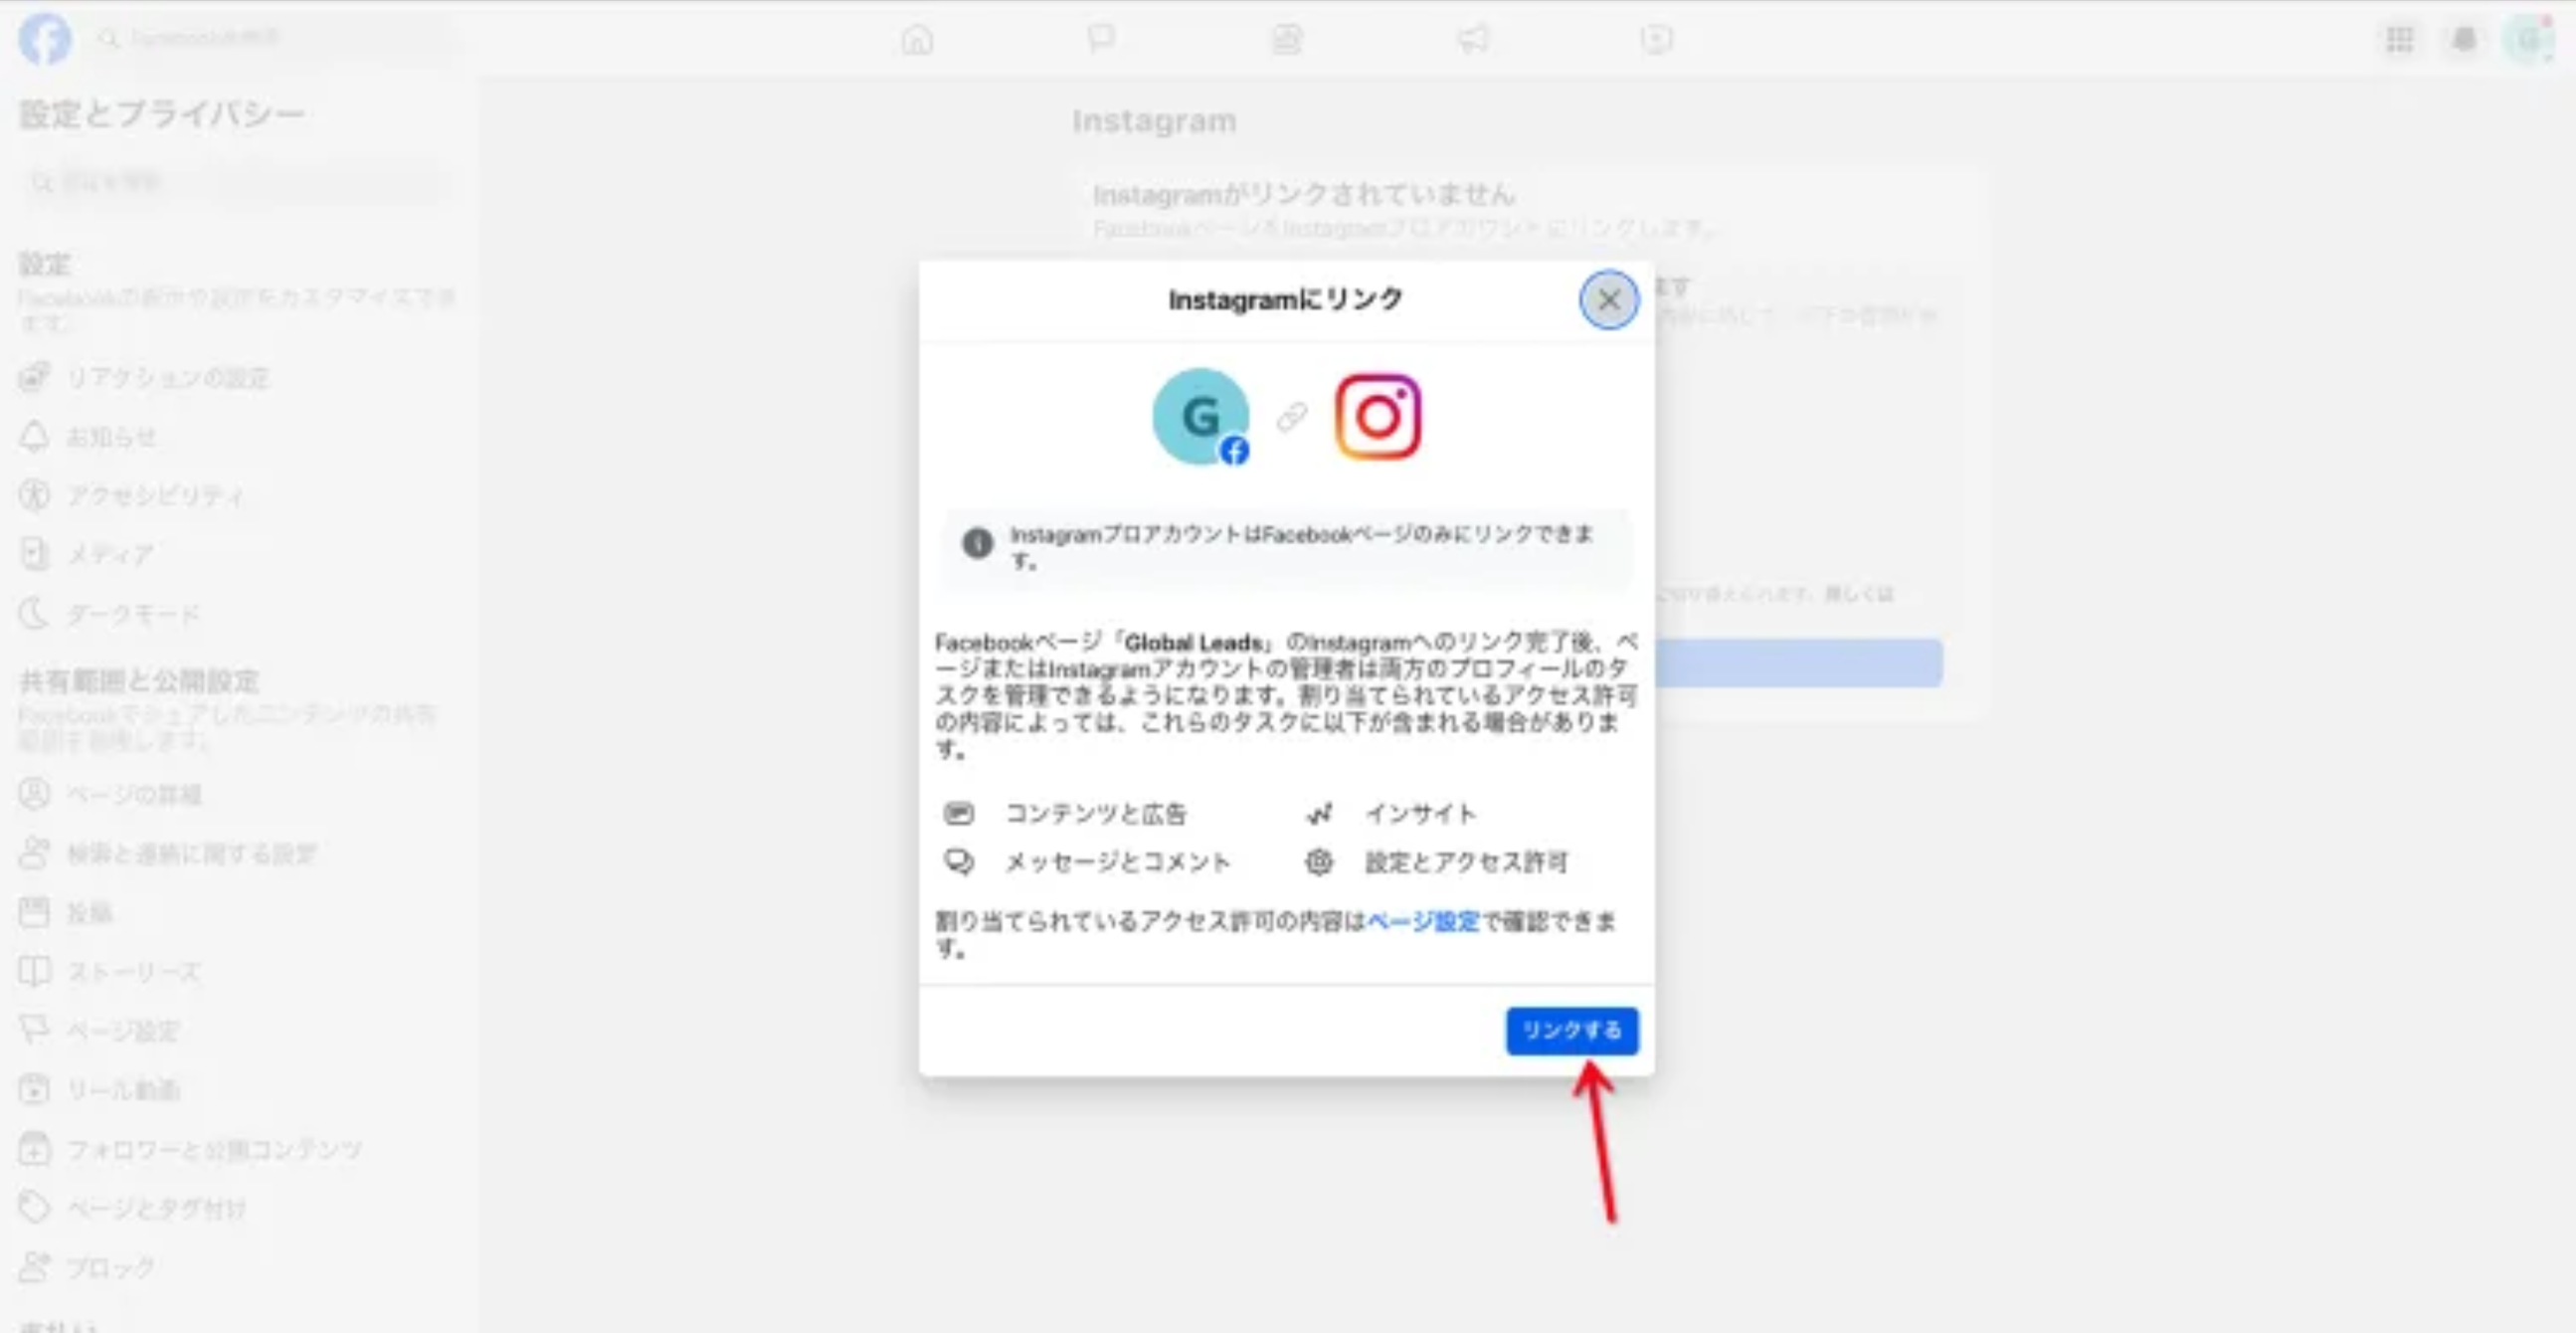Click the 設定とアクセス許可 text

point(1466,861)
